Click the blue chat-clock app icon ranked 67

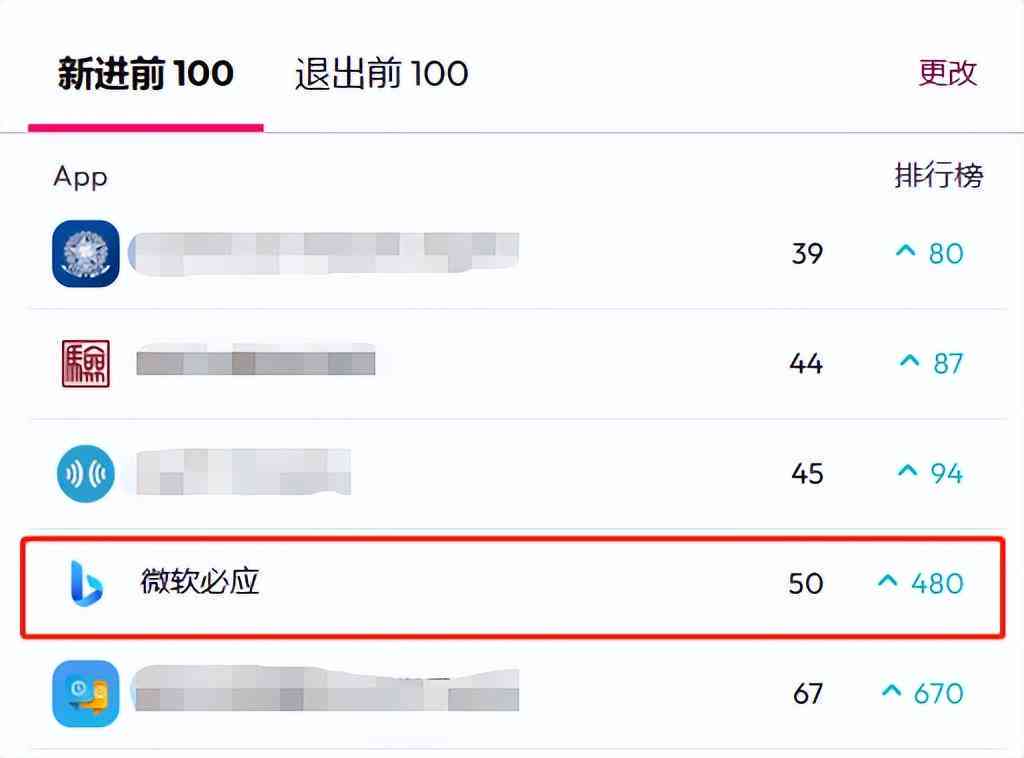[86, 693]
